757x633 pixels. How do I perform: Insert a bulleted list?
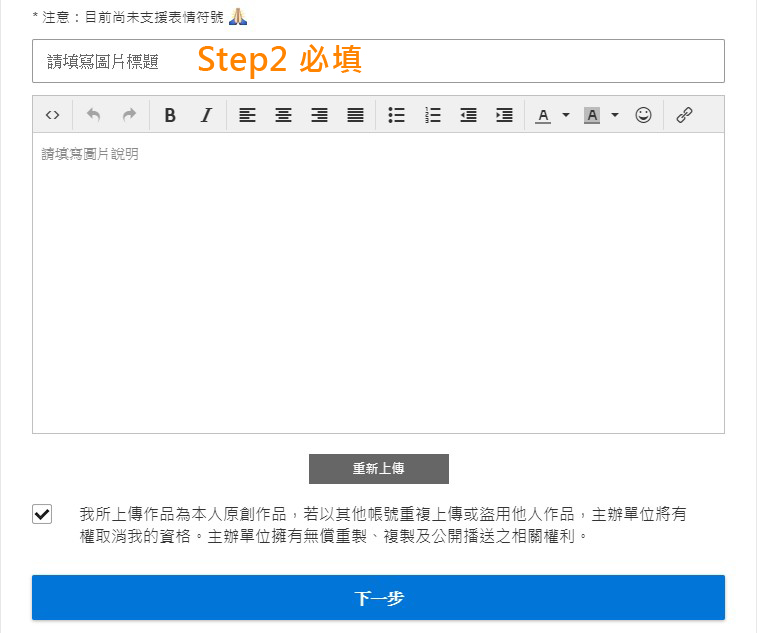tap(396, 115)
